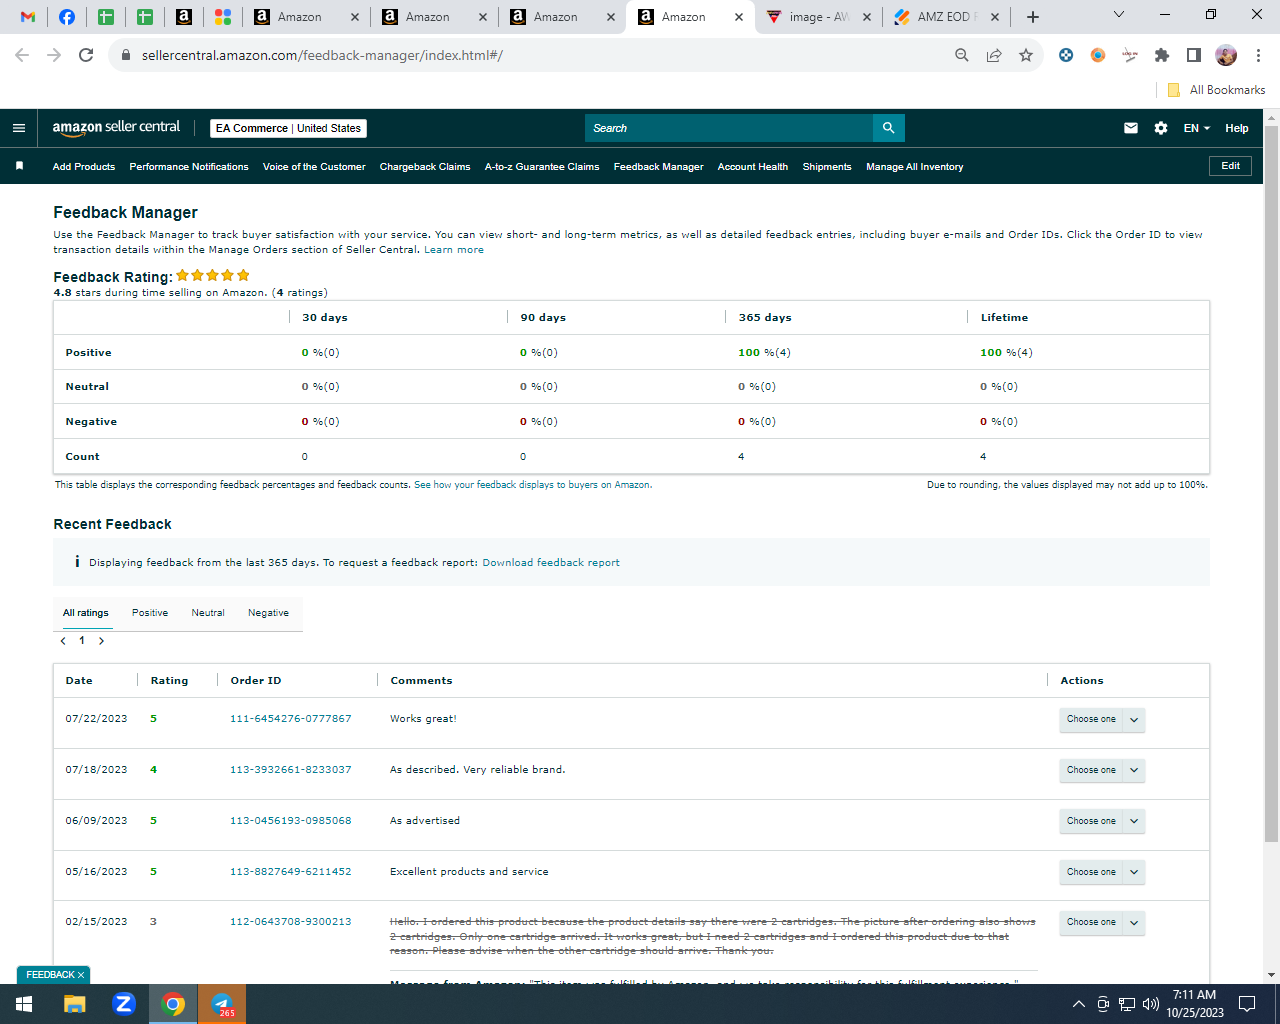Select the Positive ratings tab
This screenshot has width=1280, height=1024.
150,613
